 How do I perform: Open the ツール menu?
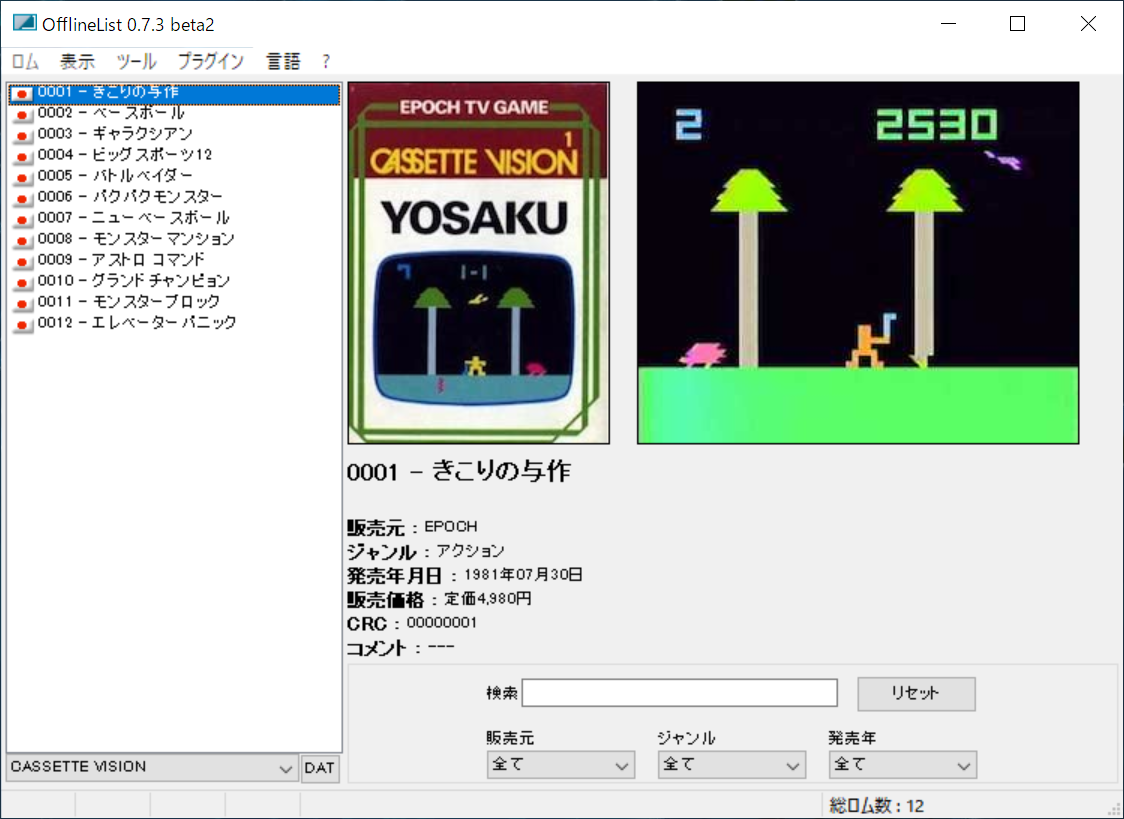[x=136, y=61]
